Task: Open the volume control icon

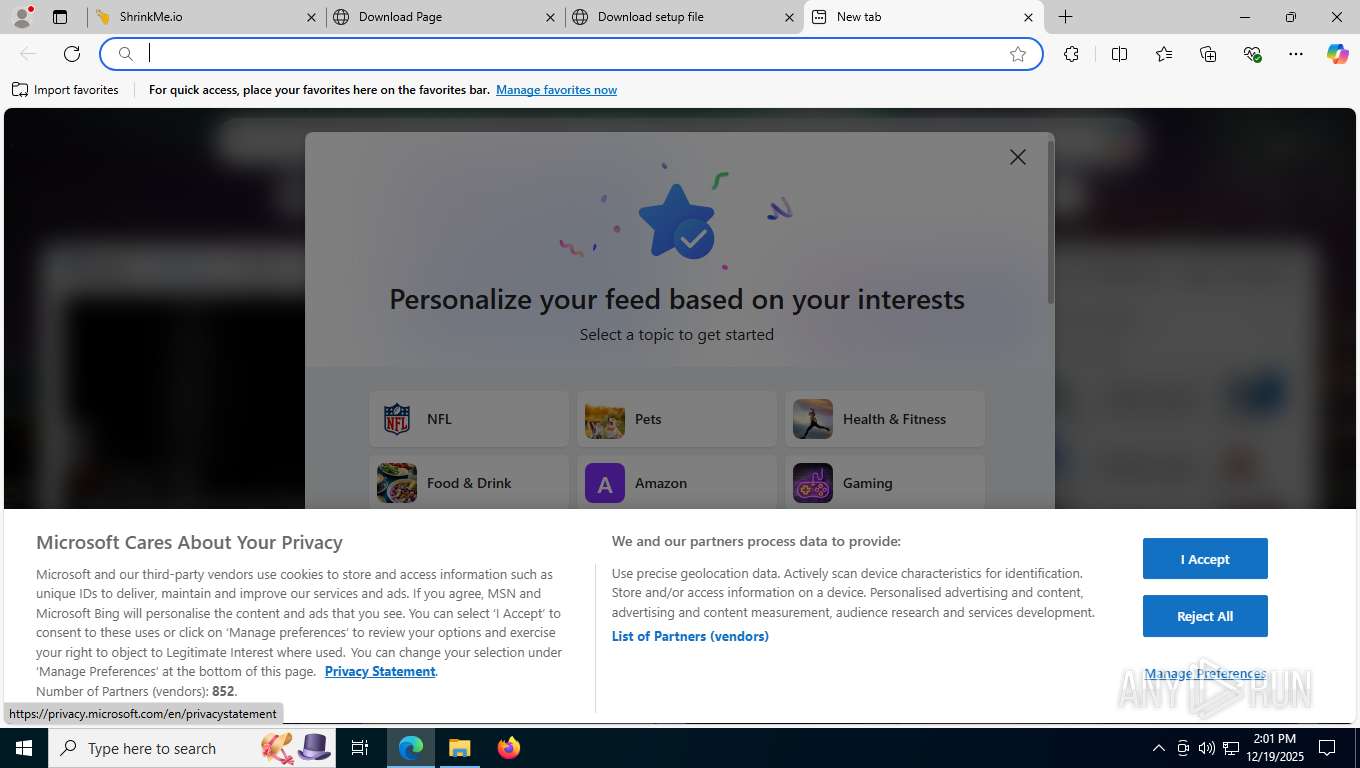Action: pyautogui.click(x=1207, y=748)
